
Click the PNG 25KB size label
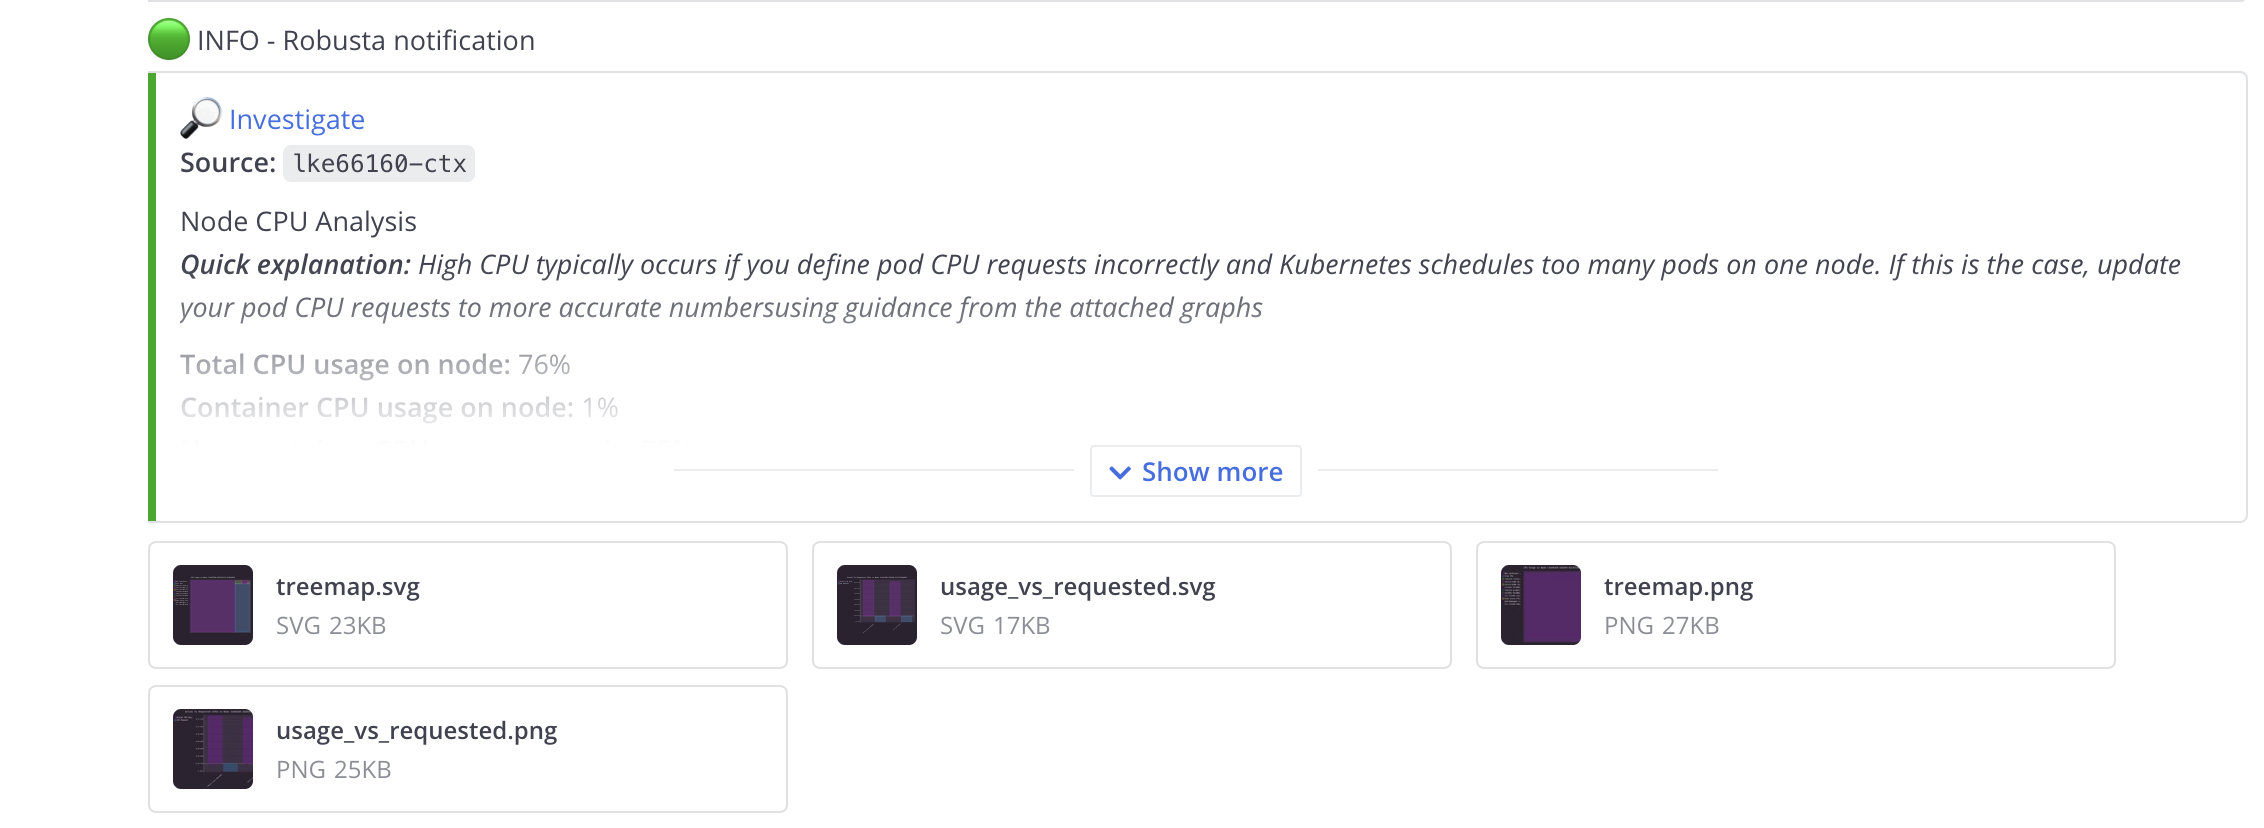tap(334, 770)
